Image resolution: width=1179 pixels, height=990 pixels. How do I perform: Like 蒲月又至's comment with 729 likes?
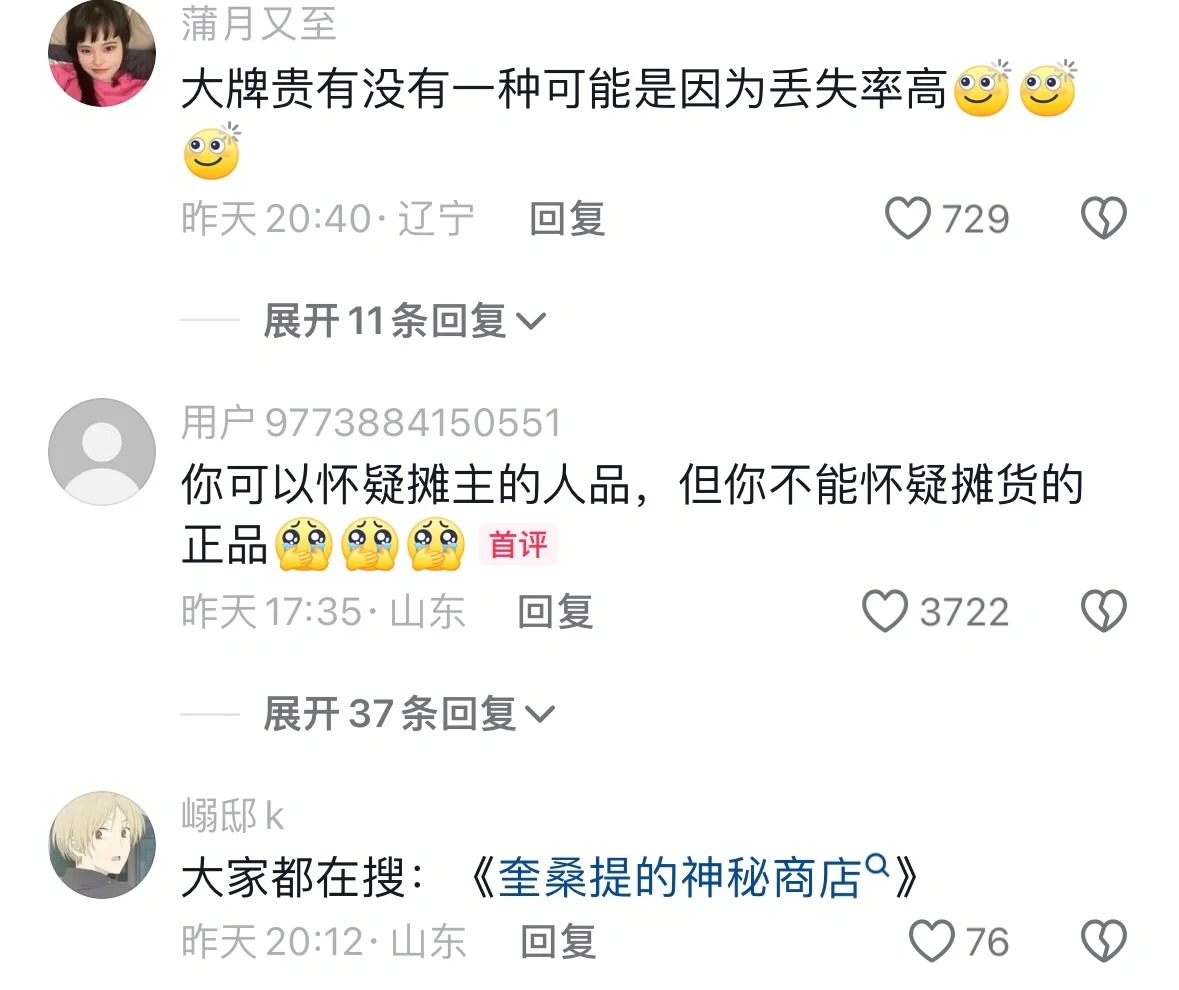point(908,218)
